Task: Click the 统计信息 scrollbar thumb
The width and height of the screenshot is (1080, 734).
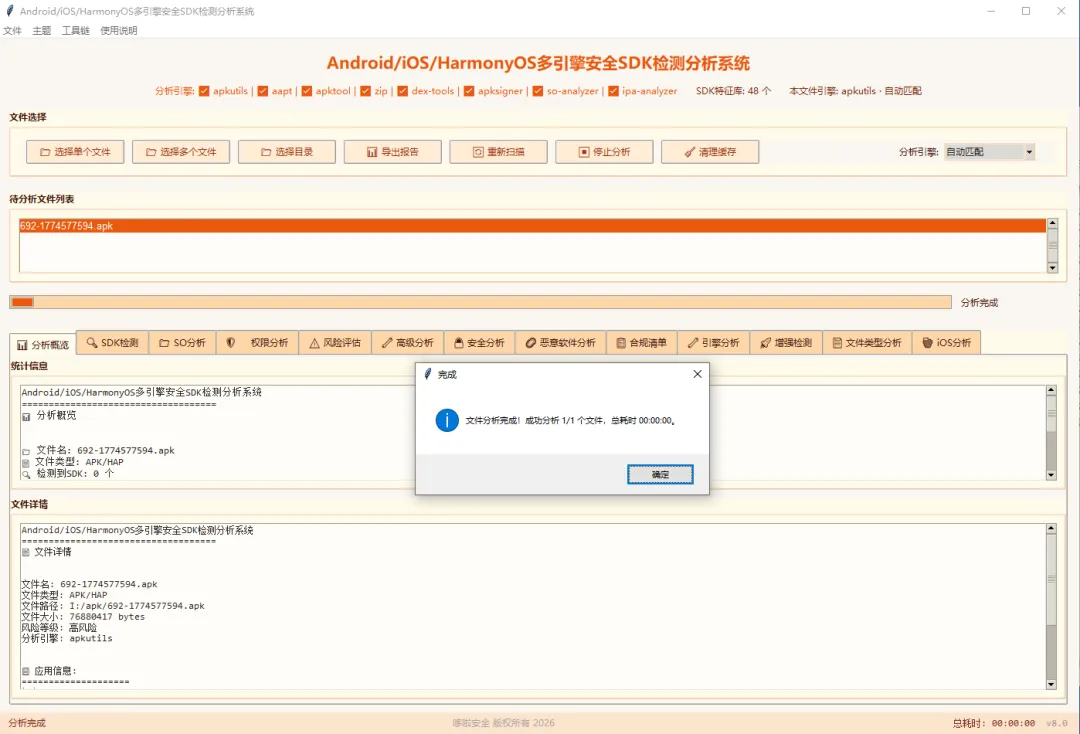Action: 1051,415
